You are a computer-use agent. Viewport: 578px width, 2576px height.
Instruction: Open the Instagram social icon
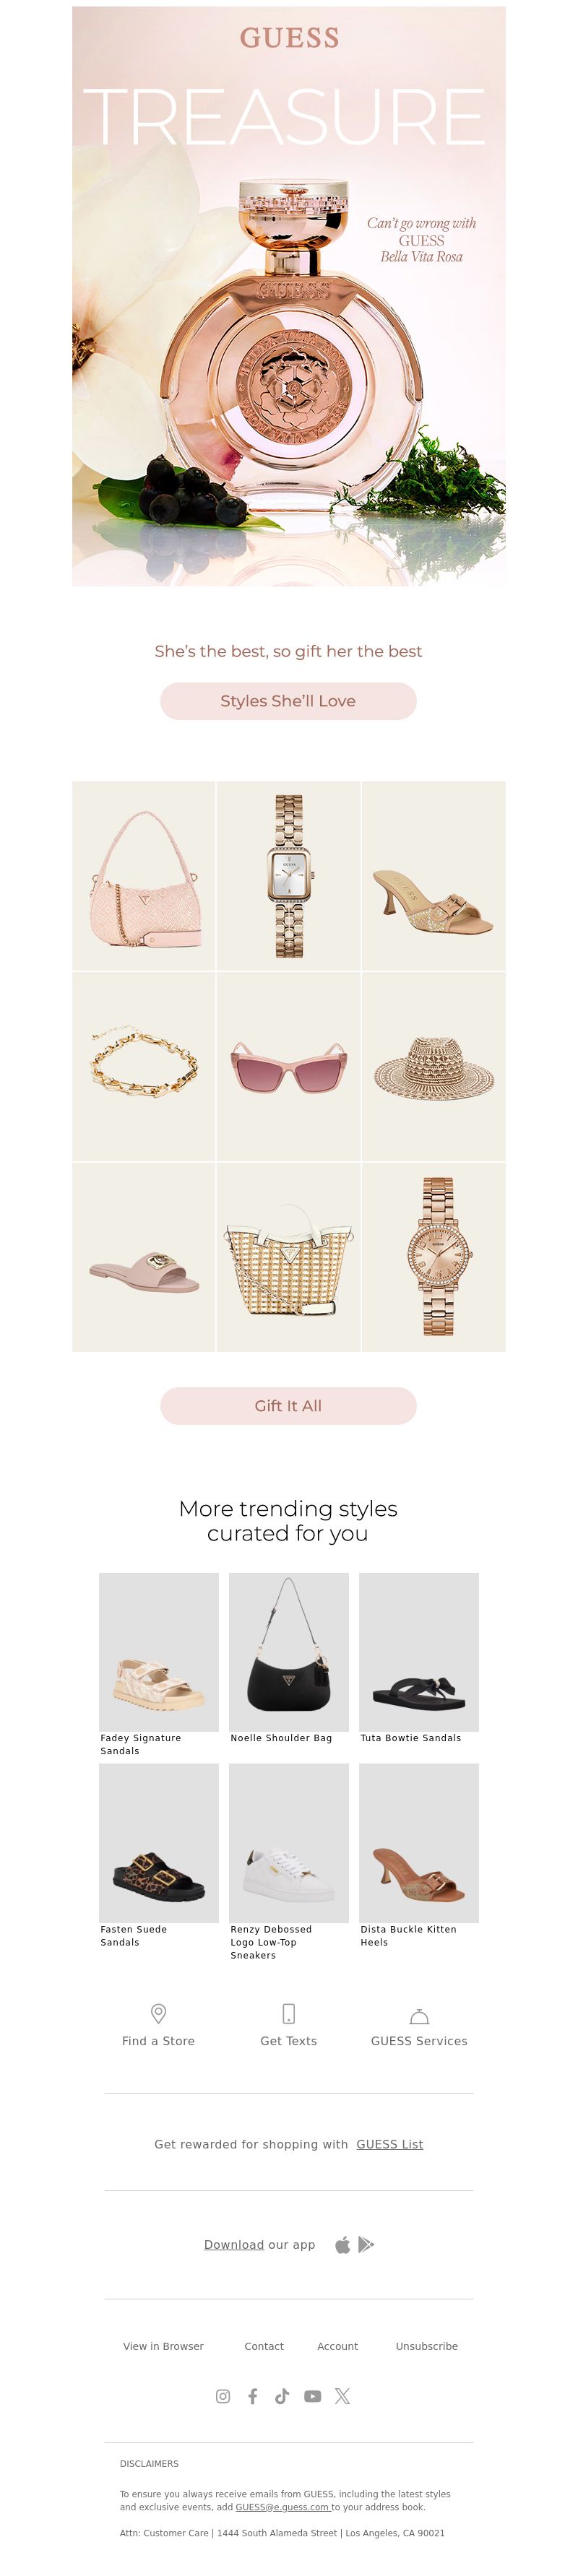point(223,2395)
